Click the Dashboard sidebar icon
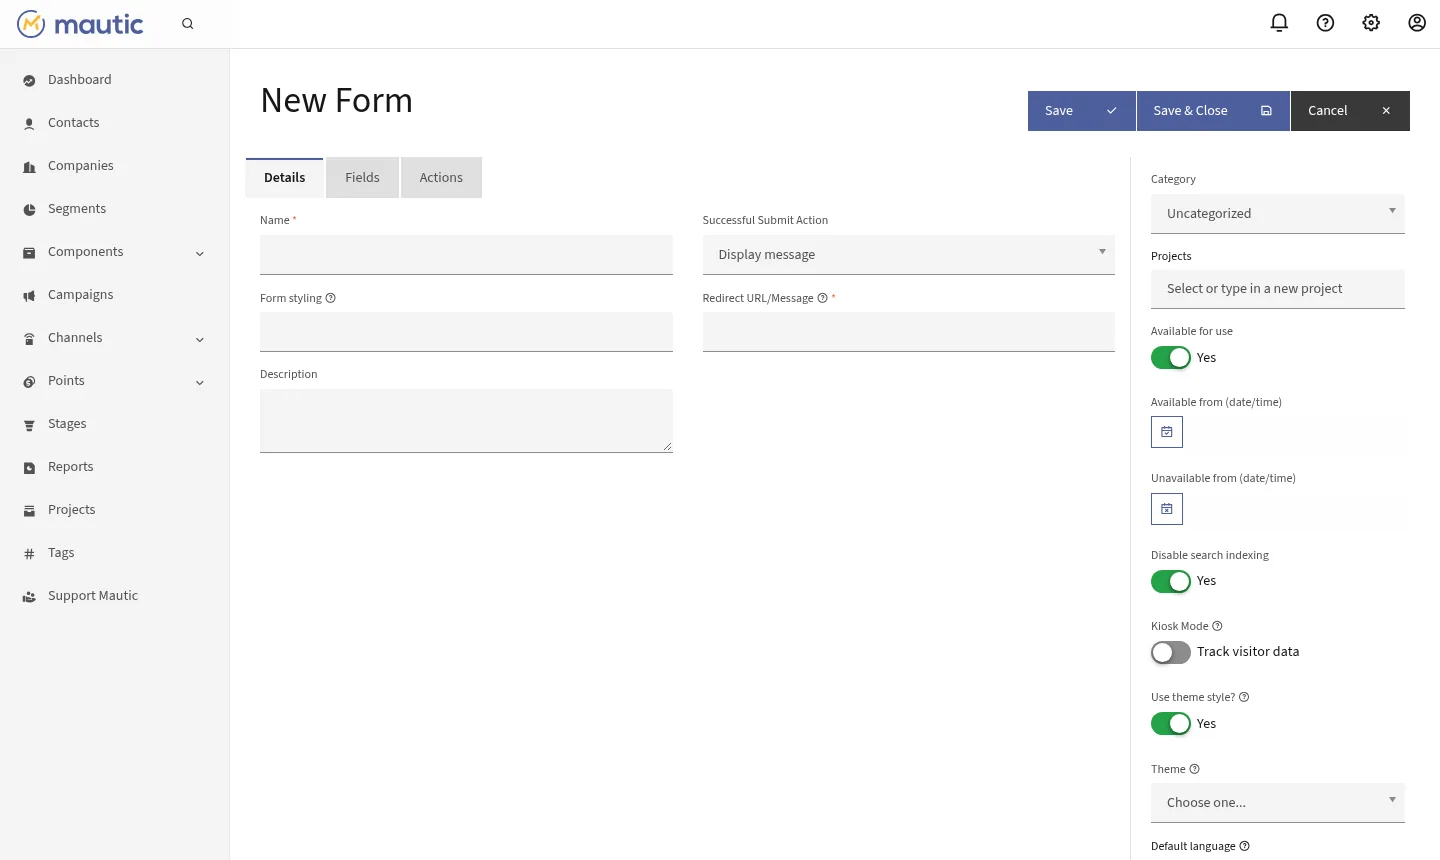The height and width of the screenshot is (860, 1440). pyautogui.click(x=29, y=80)
